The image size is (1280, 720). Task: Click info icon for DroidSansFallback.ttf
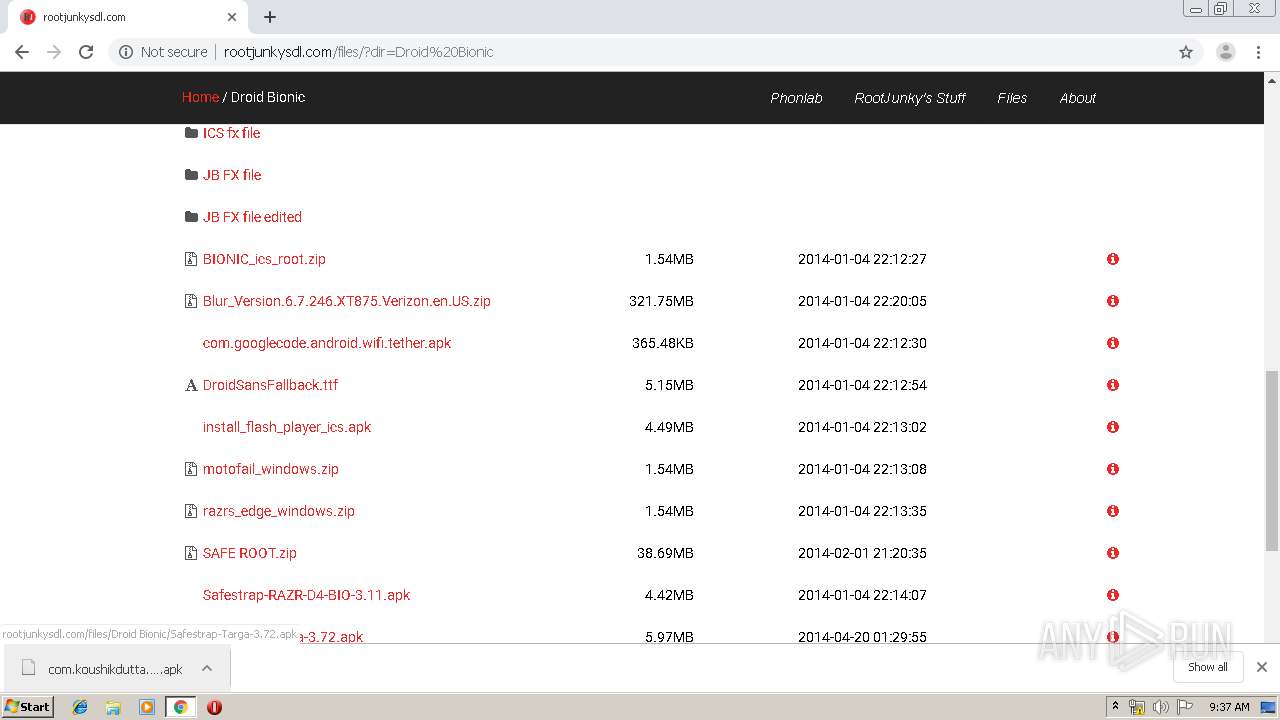pyautogui.click(x=1112, y=385)
